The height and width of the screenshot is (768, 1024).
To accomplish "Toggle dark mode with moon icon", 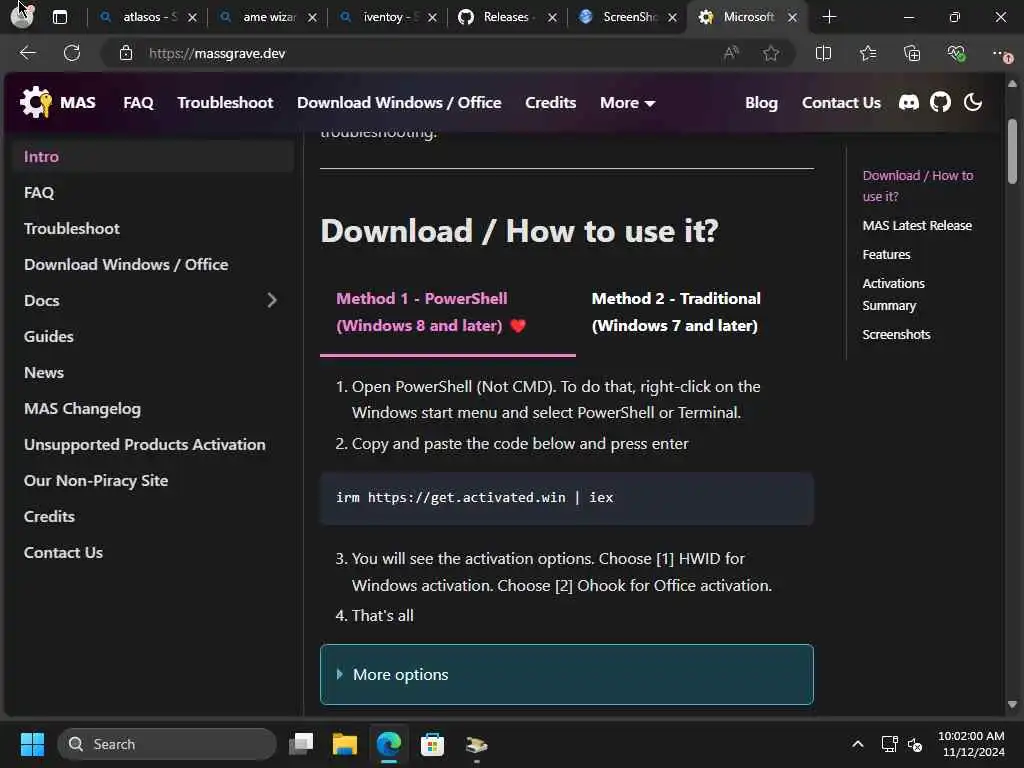I will pos(972,103).
